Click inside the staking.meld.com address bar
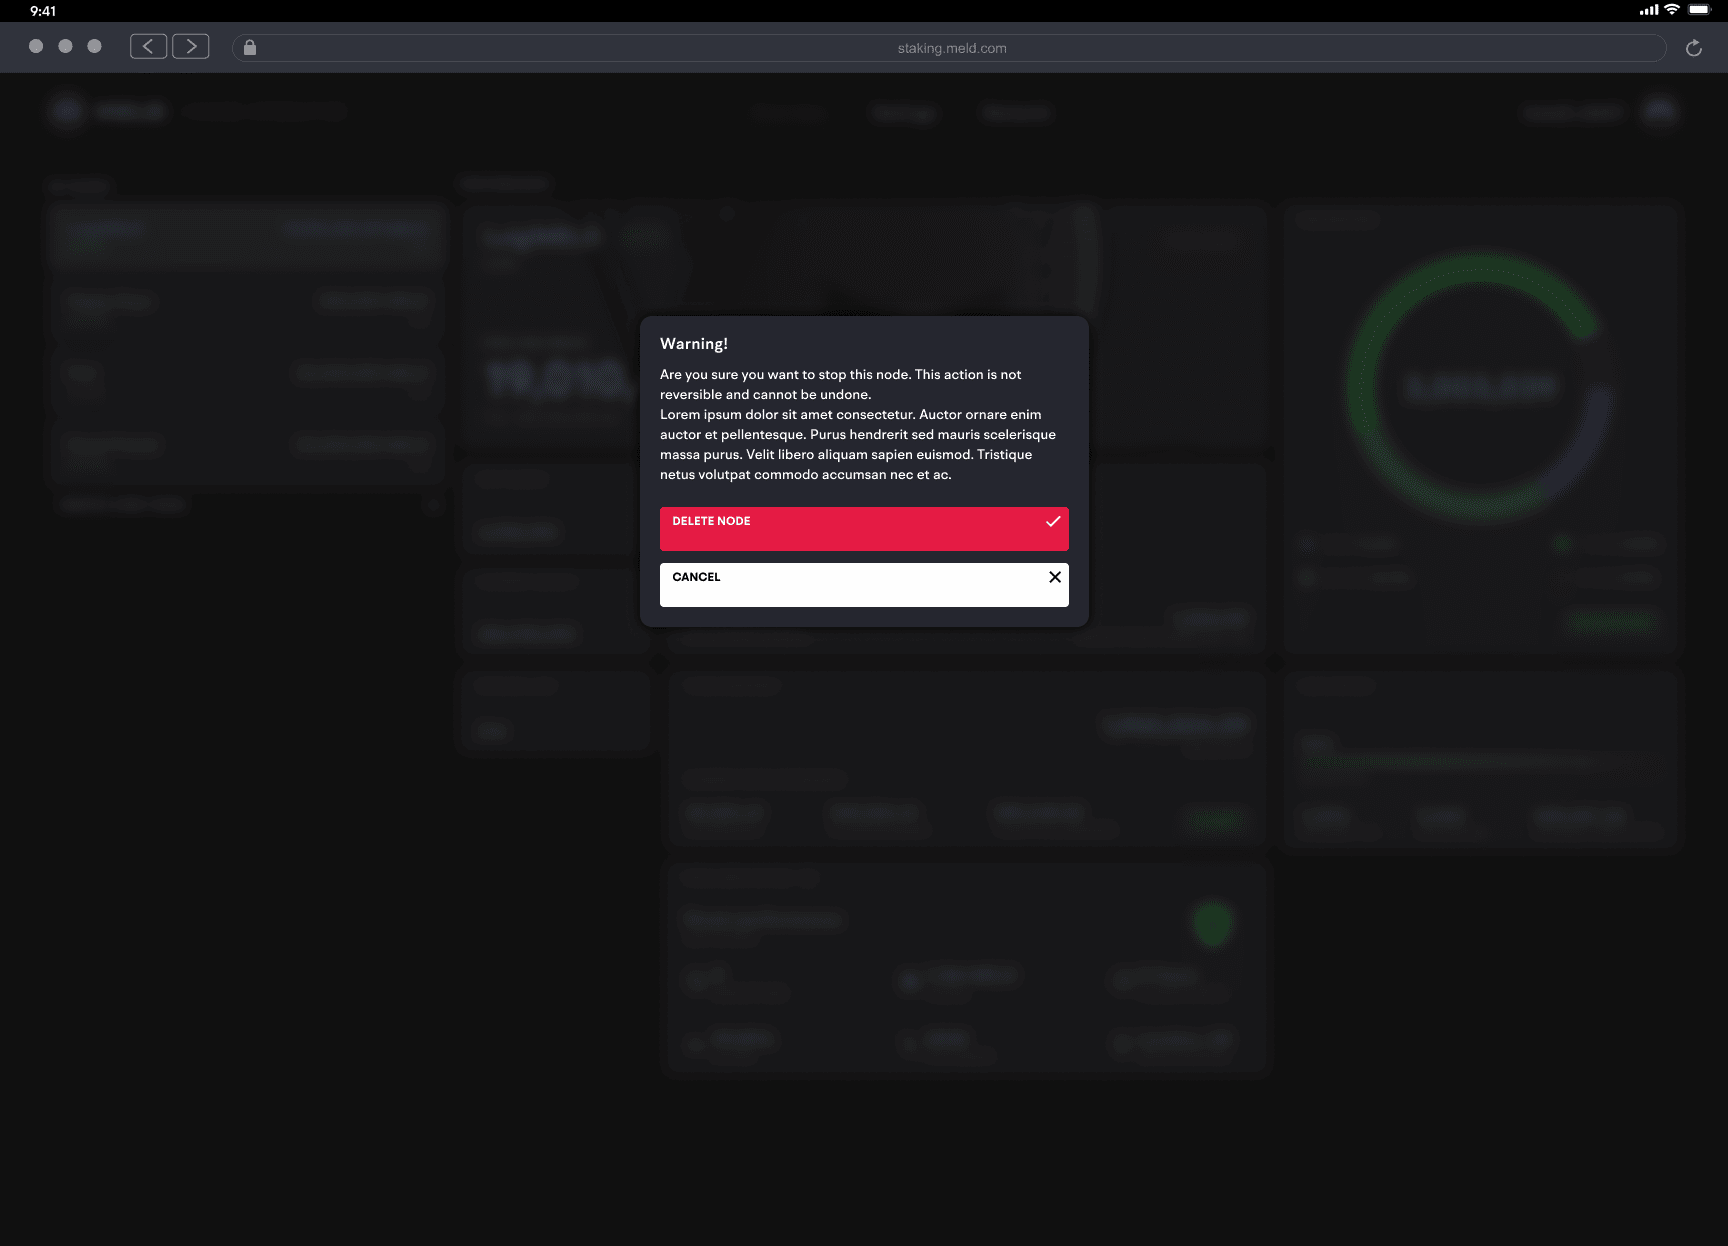The width and height of the screenshot is (1728, 1246). (x=951, y=47)
